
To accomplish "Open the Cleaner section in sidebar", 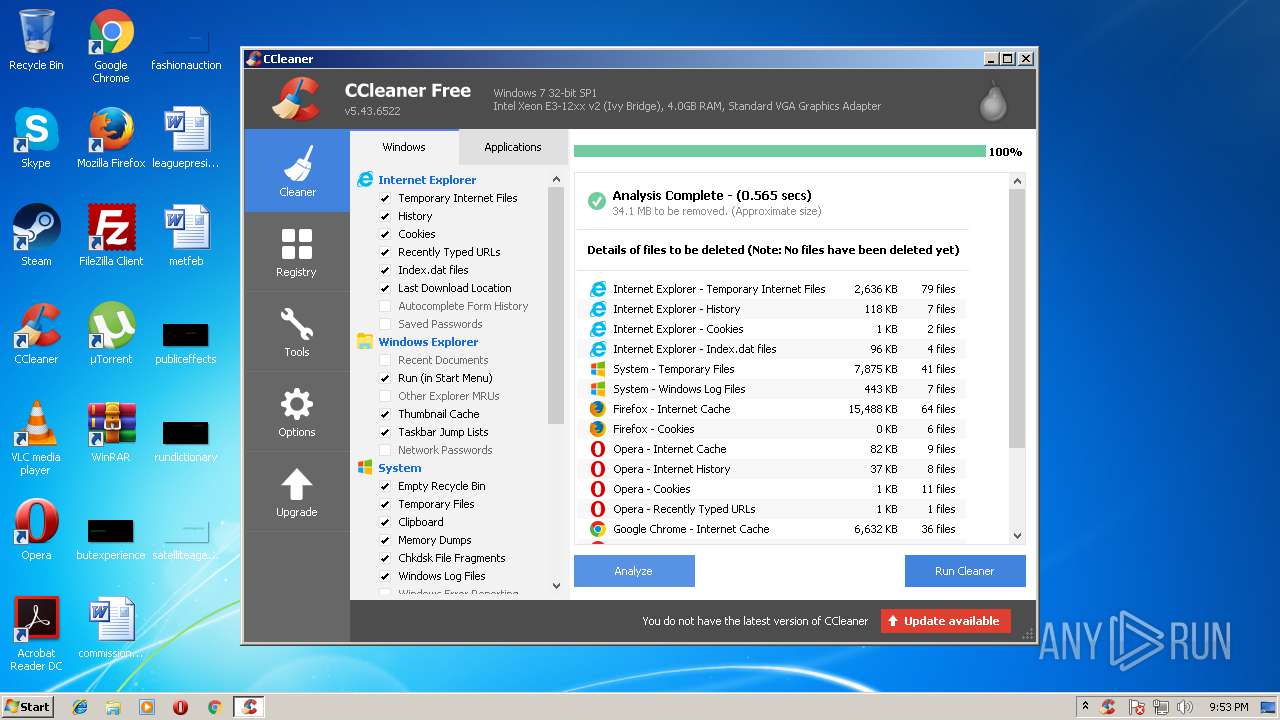I will [x=297, y=171].
